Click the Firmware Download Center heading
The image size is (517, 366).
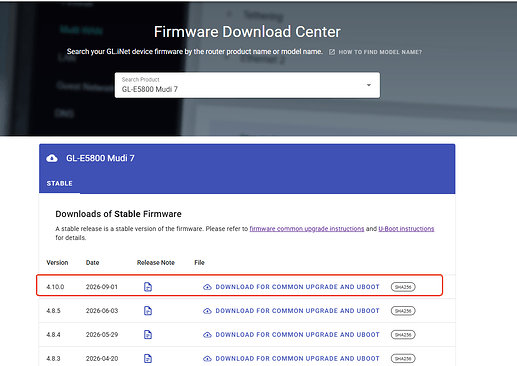[x=247, y=32]
